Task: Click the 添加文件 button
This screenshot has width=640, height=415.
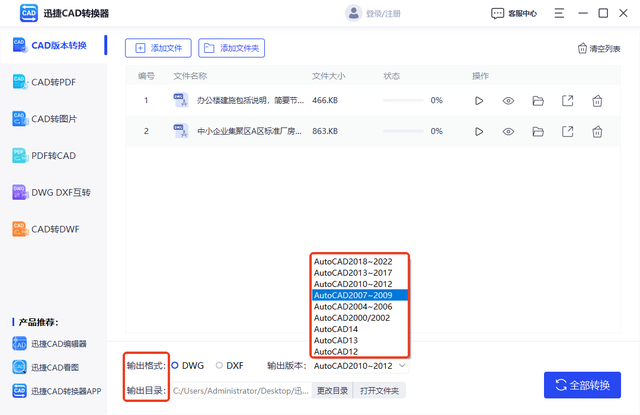Action: coord(158,48)
